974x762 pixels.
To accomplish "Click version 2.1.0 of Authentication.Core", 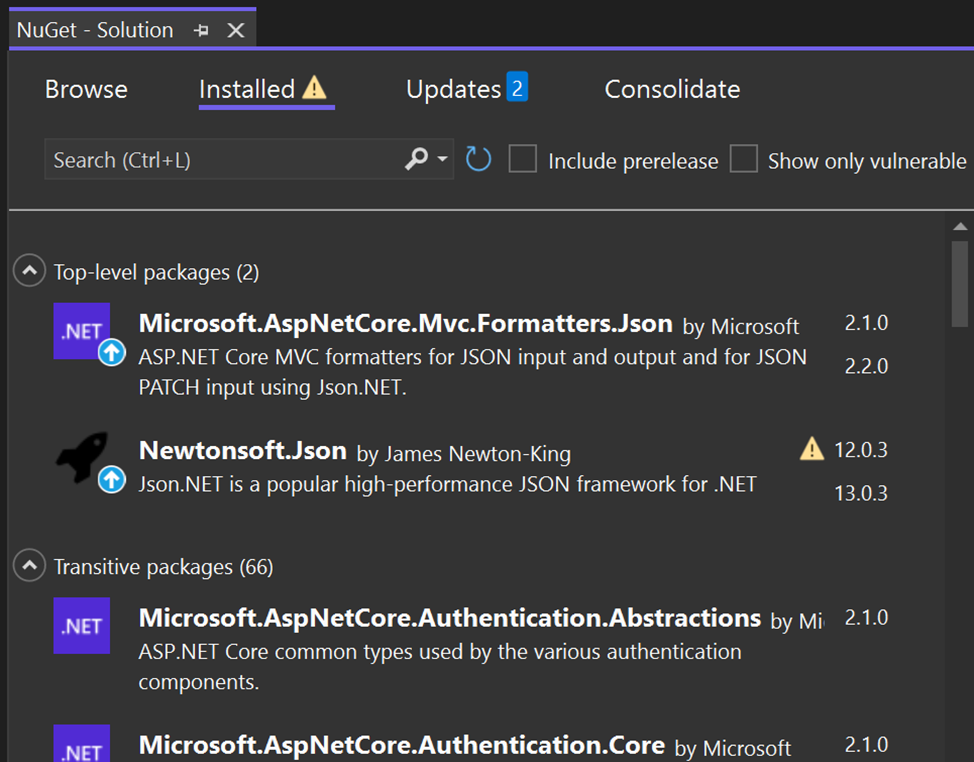I will tap(866, 745).
